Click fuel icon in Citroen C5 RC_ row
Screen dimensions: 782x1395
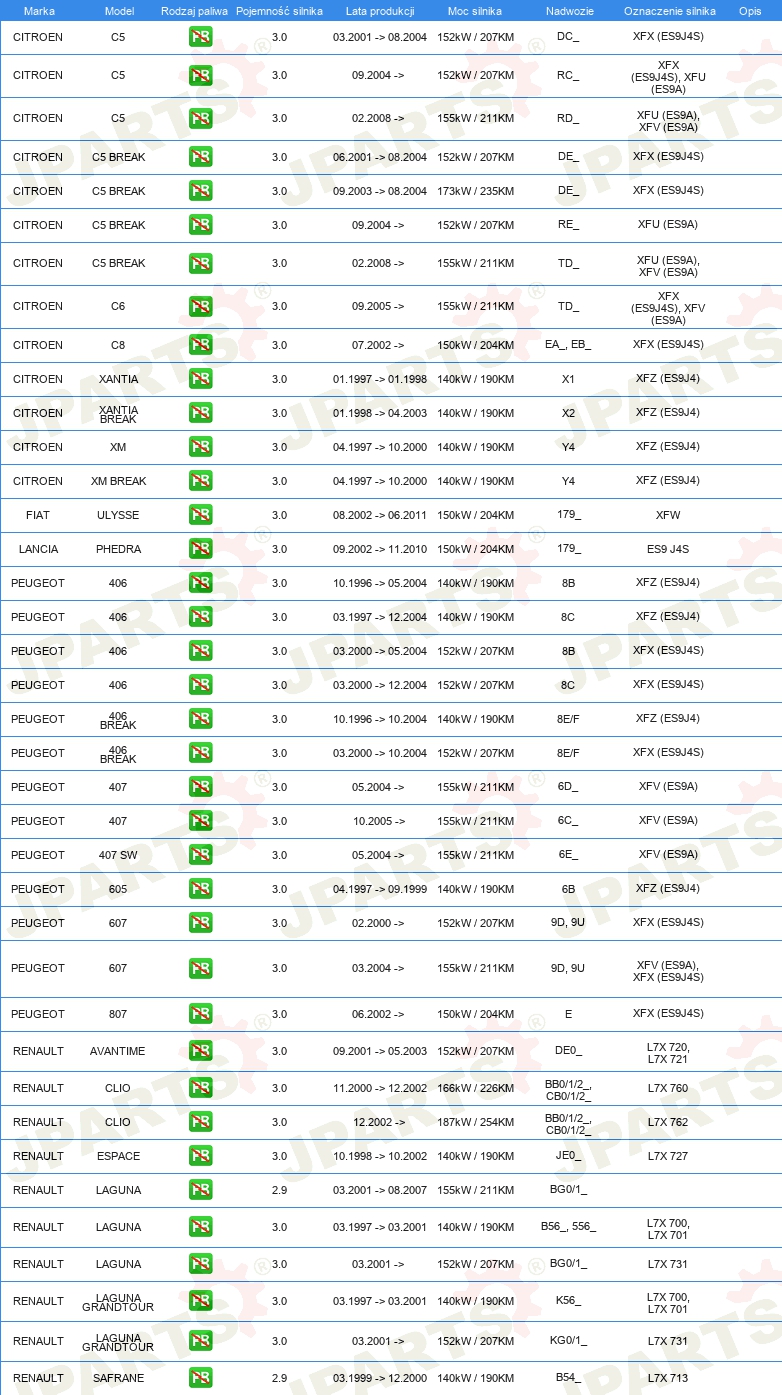pyautogui.click(x=200, y=75)
